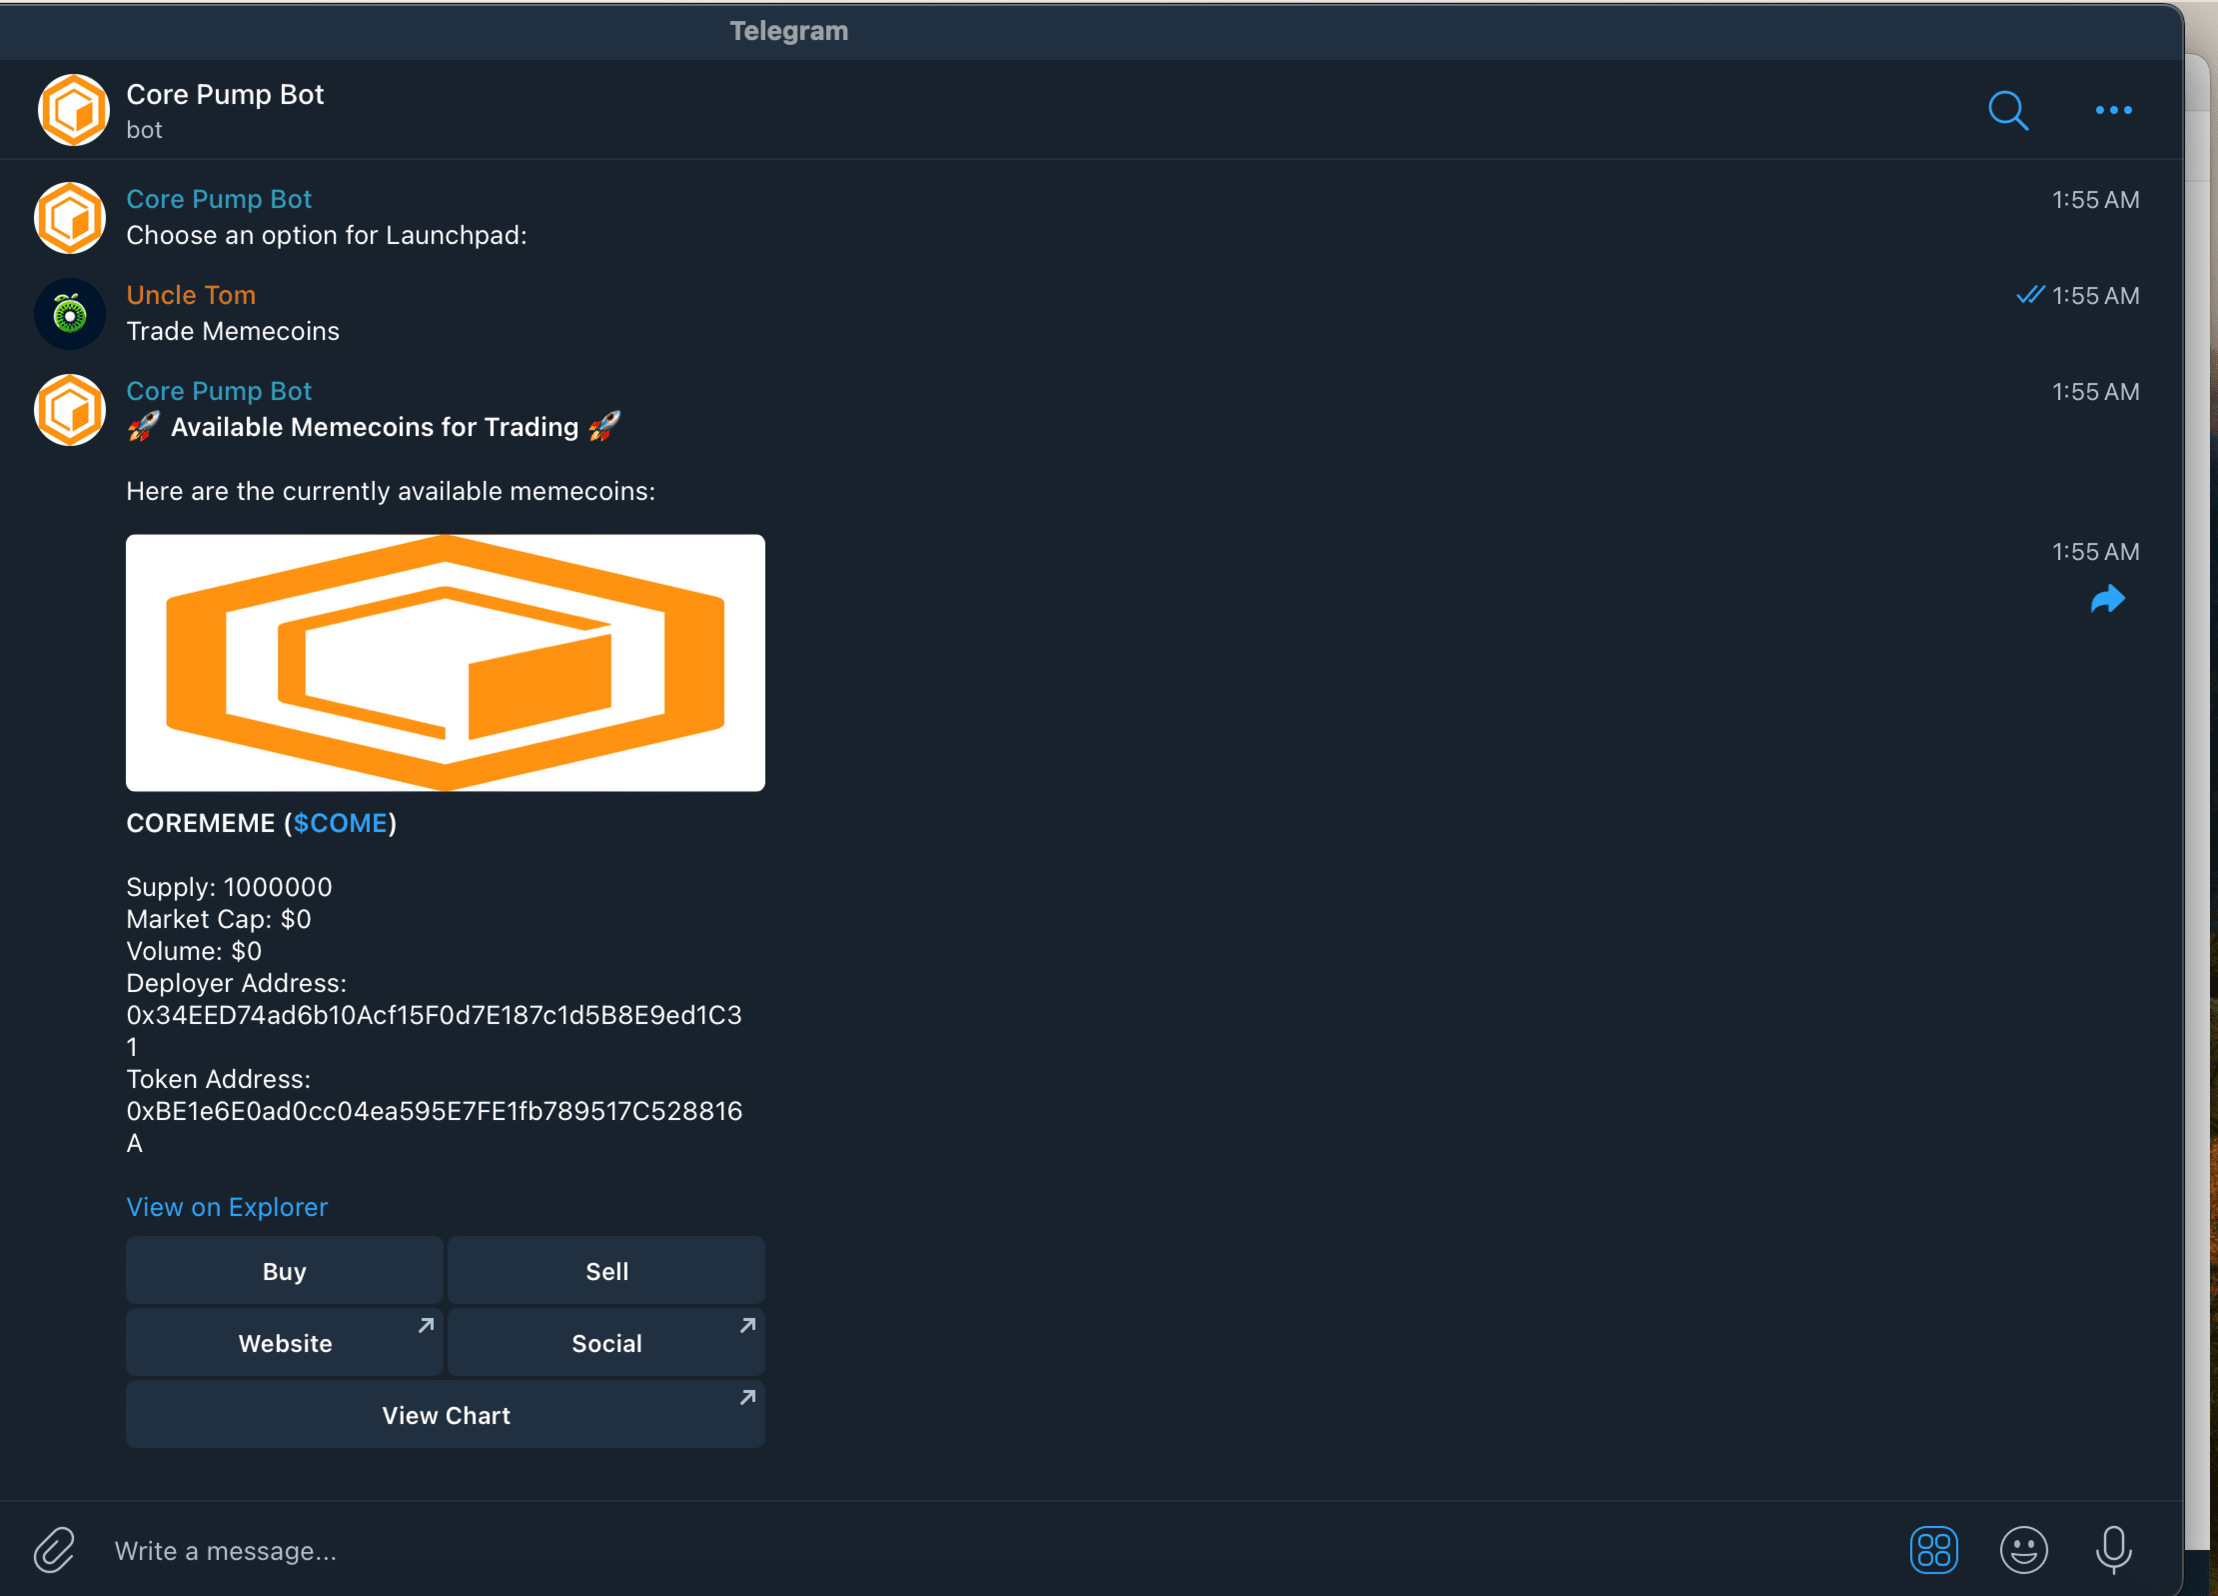The image size is (2218, 1596).
Task: Click Uncle Tom's kiwi avatar
Action: [69, 313]
